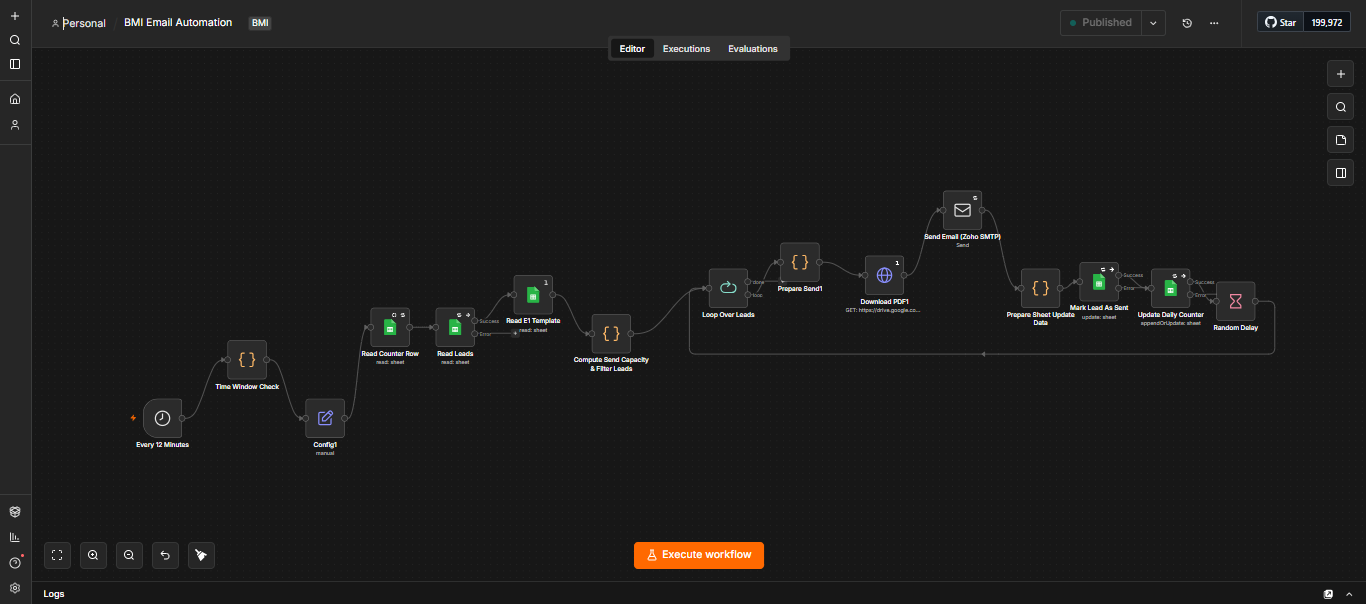Screen dimensions: 1366x604
Task: Open workflow version history
Action: (1187, 23)
